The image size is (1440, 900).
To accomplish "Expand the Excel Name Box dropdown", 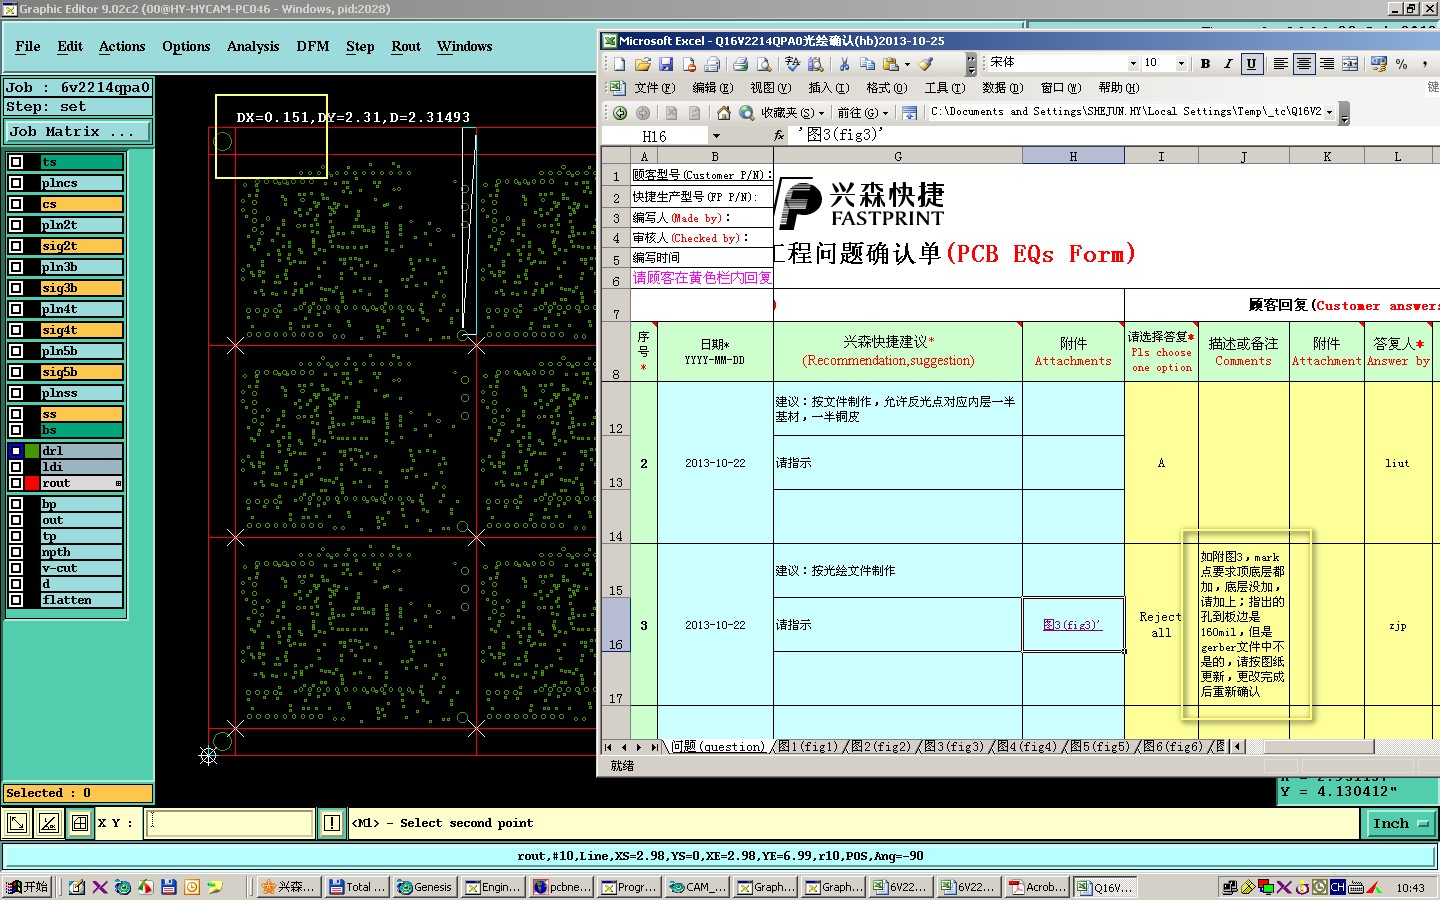I will click(x=716, y=136).
